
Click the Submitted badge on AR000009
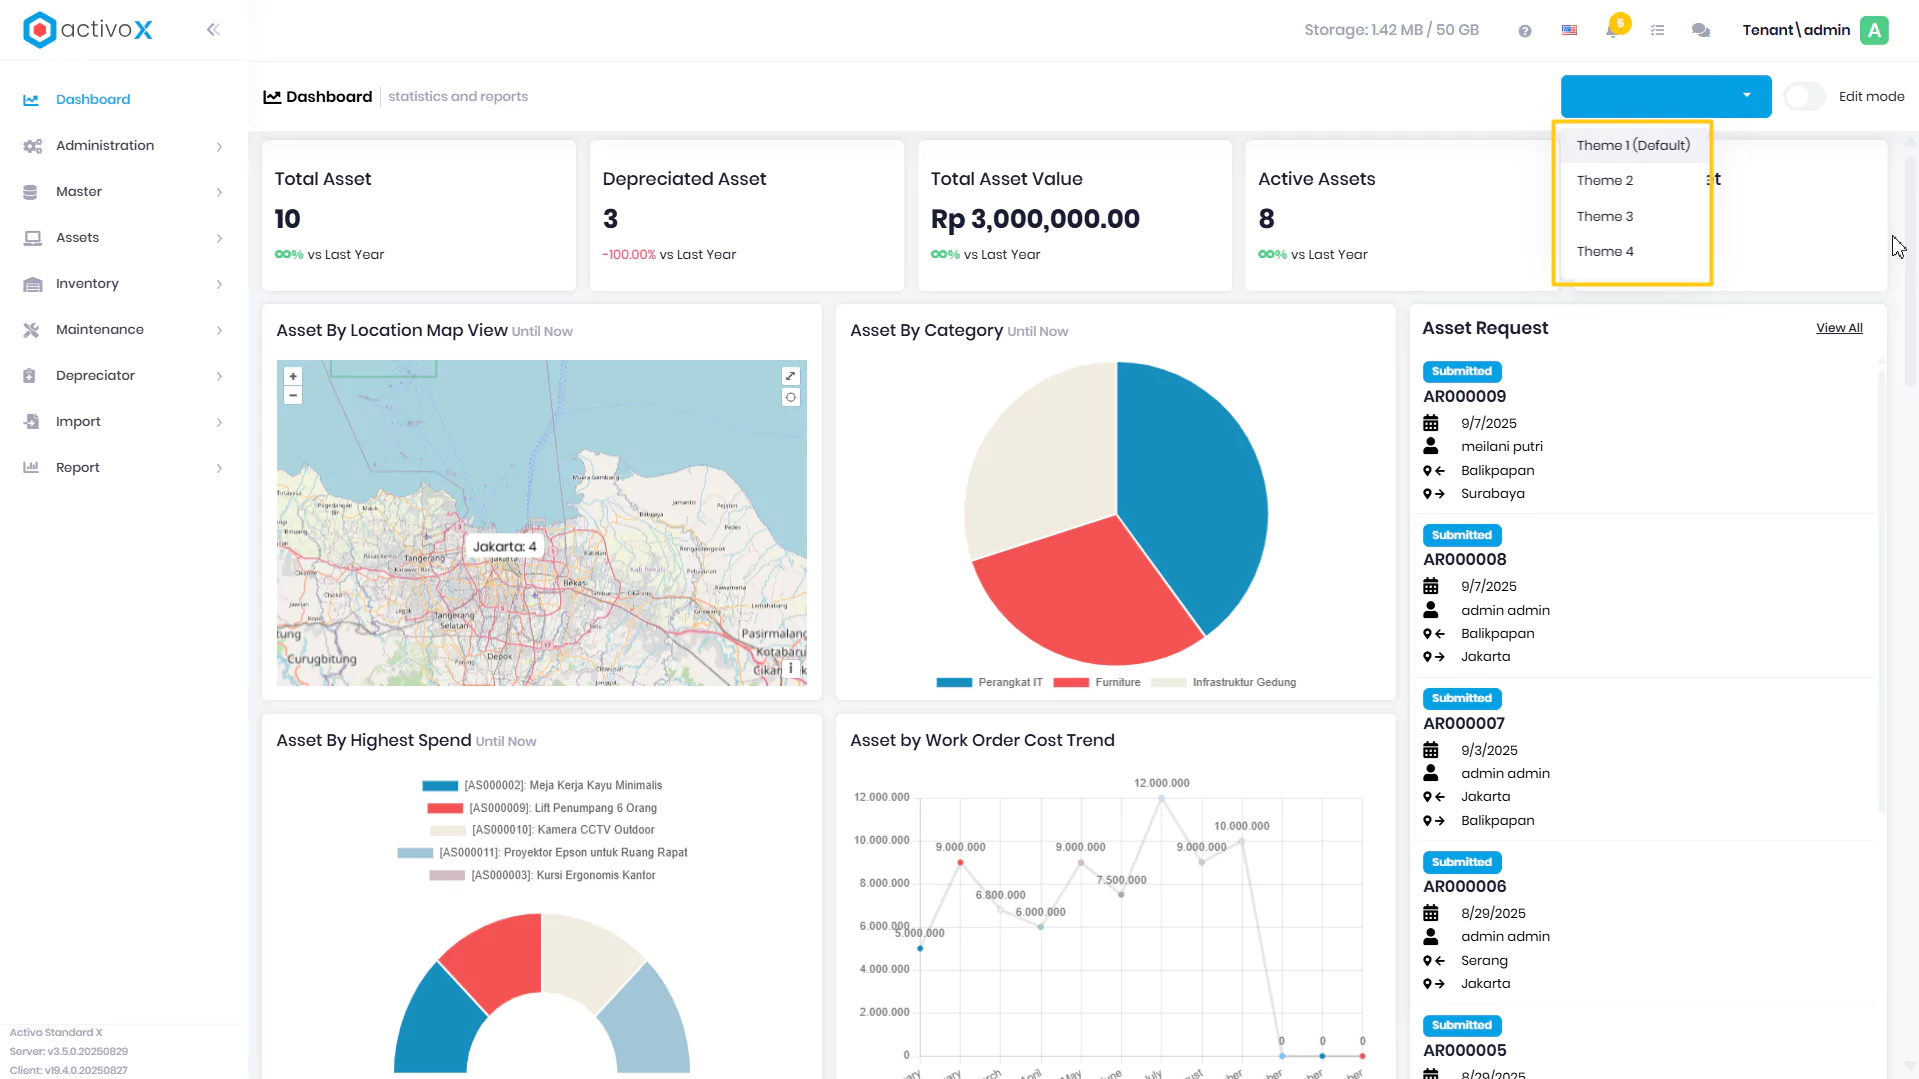(x=1461, y=372)
